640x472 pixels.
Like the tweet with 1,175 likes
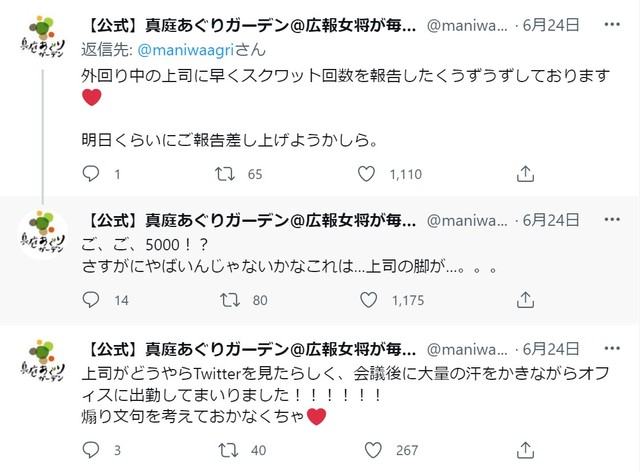coord(367,299)
